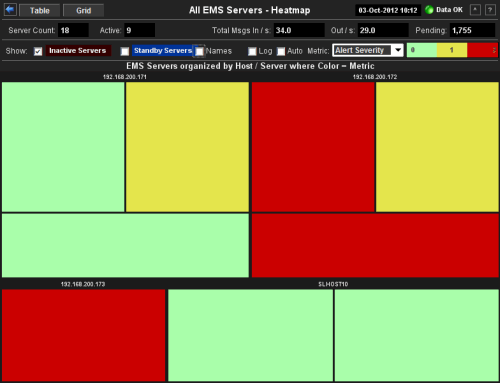The height and width of the screenshot is (383, 500).
Task: Click the heatmap title about Host / Server
Action: click(x=250, y=66)
